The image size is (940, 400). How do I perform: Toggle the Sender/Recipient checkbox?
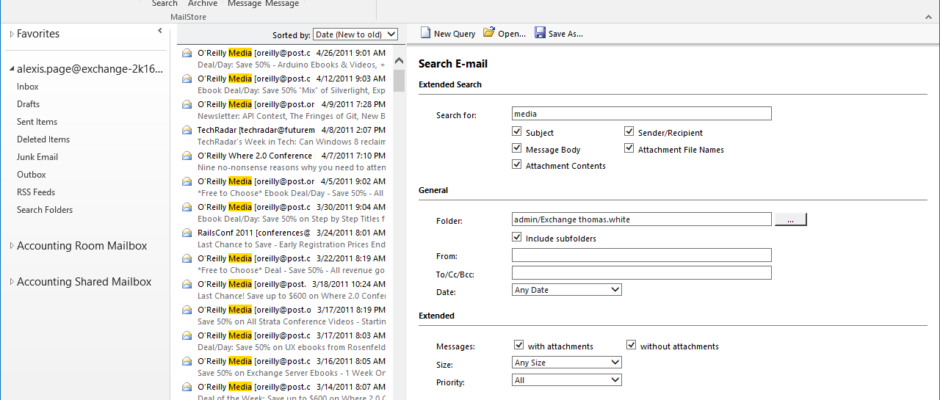[629, 132]
